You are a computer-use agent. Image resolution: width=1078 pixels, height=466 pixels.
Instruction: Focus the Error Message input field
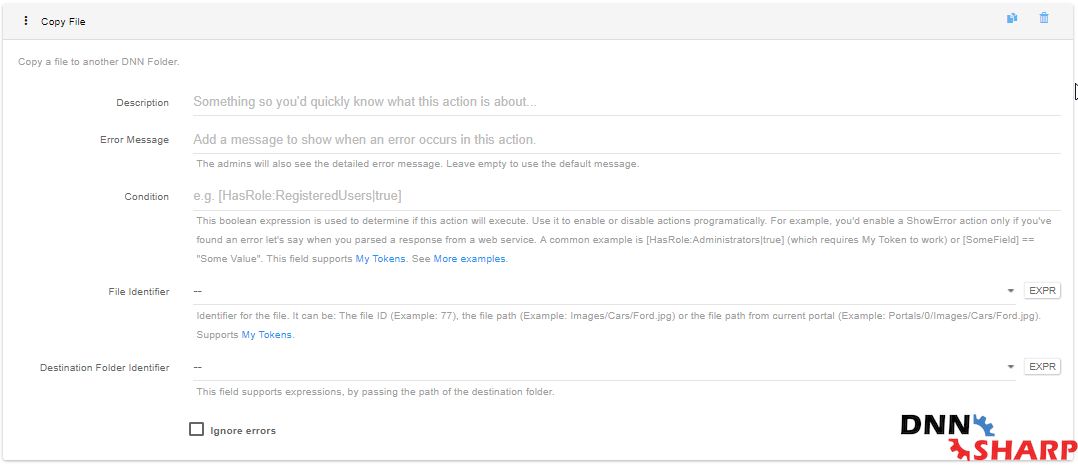626,140
